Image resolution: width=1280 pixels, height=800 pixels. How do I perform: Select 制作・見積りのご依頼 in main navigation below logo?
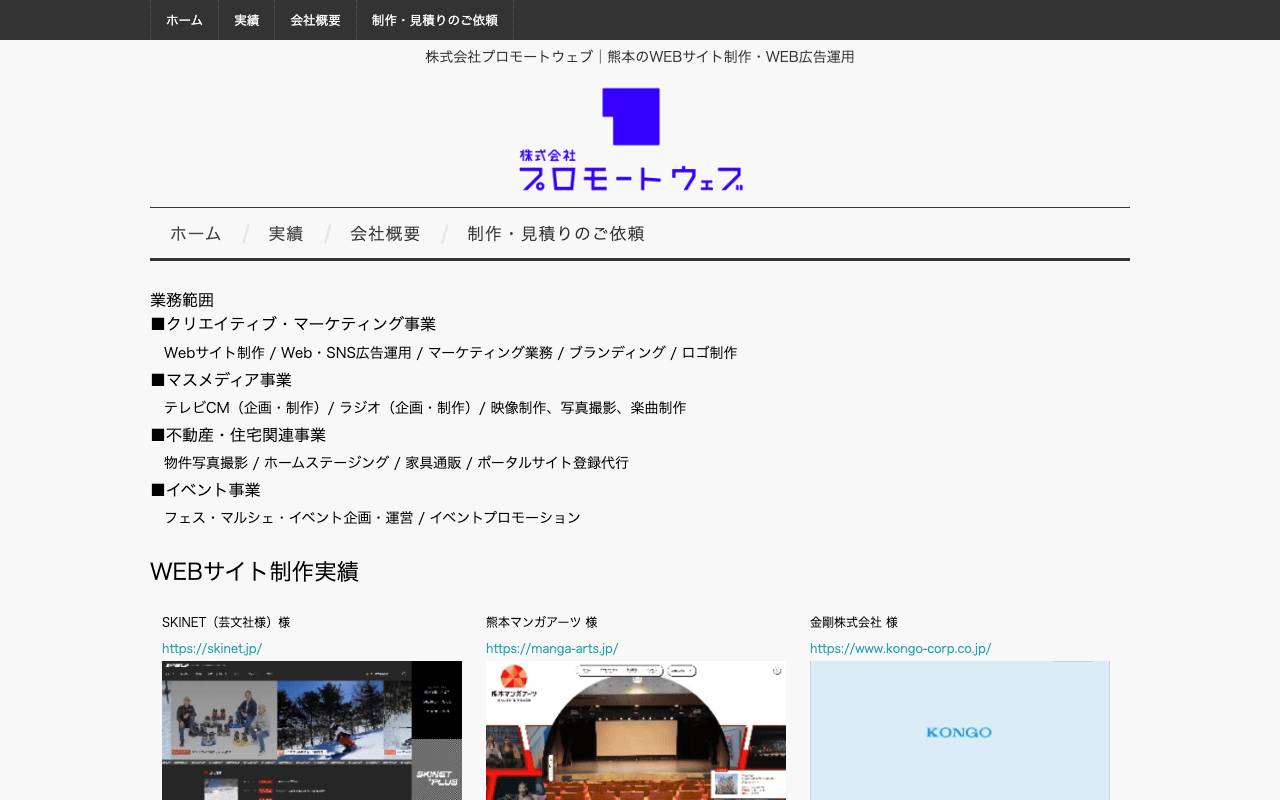point(555,234)
